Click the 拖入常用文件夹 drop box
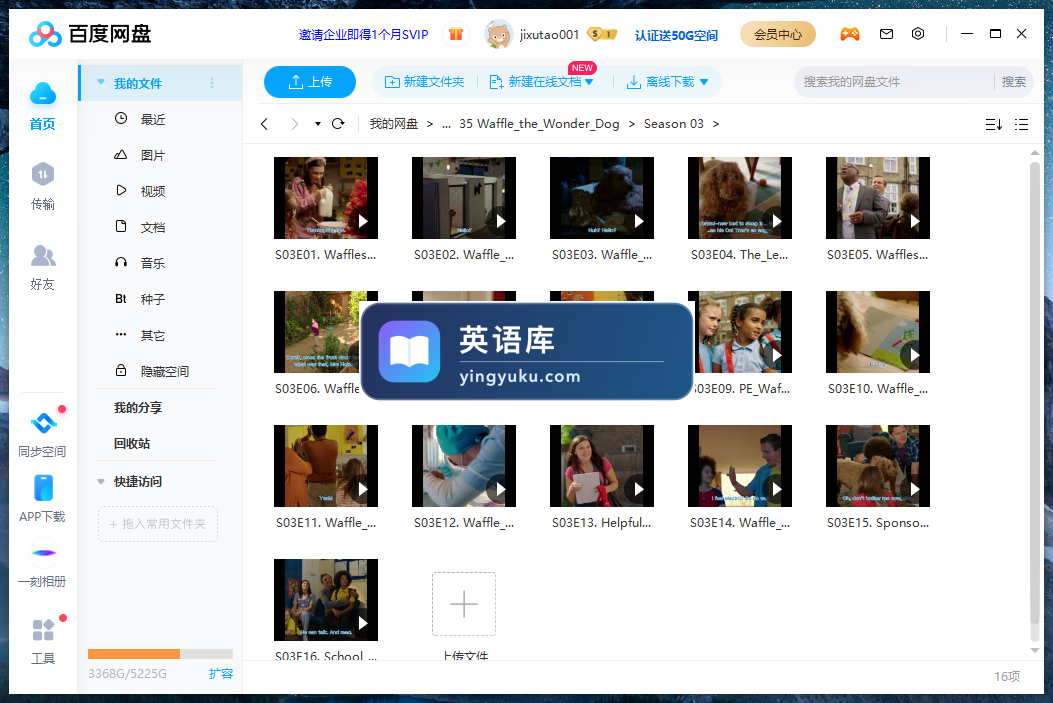The width and height of the screenshot is (1053, 703). (x=158, y=524)
